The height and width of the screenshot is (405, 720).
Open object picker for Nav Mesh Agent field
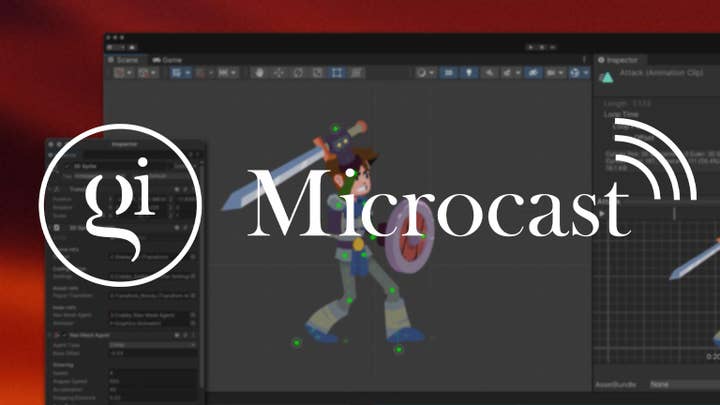click(193, 315)
